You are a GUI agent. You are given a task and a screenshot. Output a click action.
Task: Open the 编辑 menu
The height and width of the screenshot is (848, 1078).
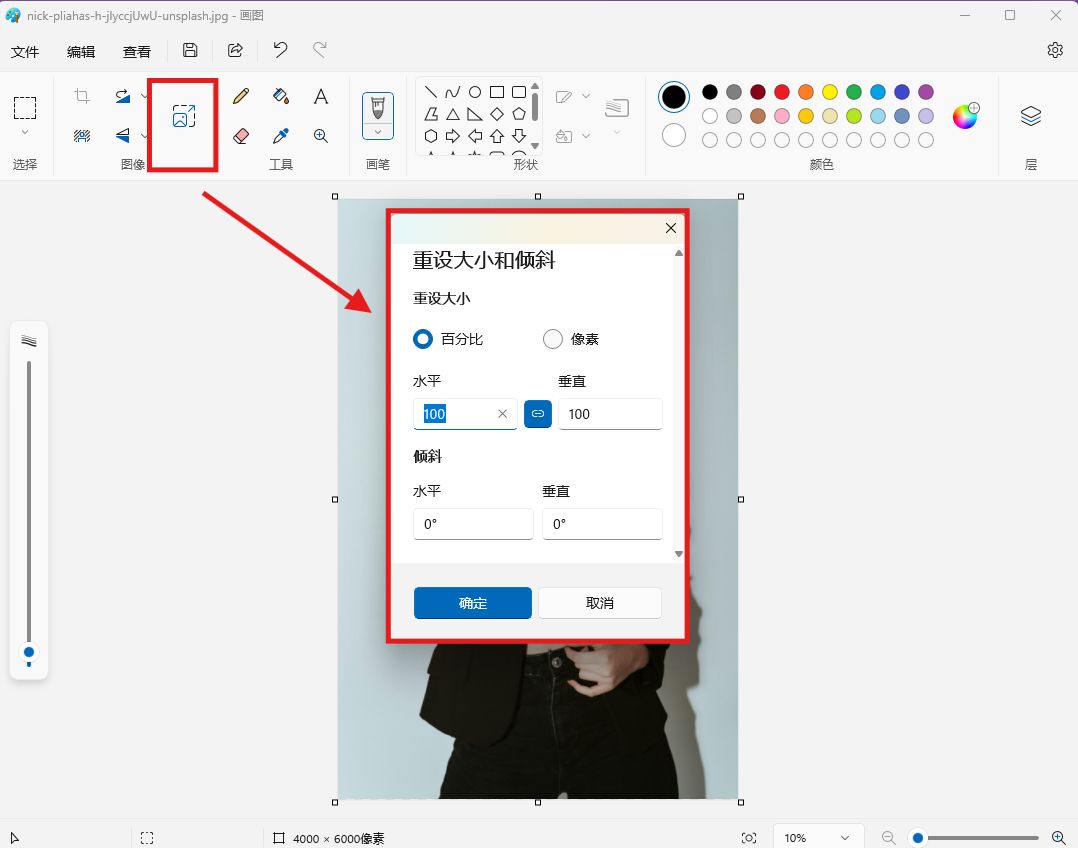click(81, 52)
